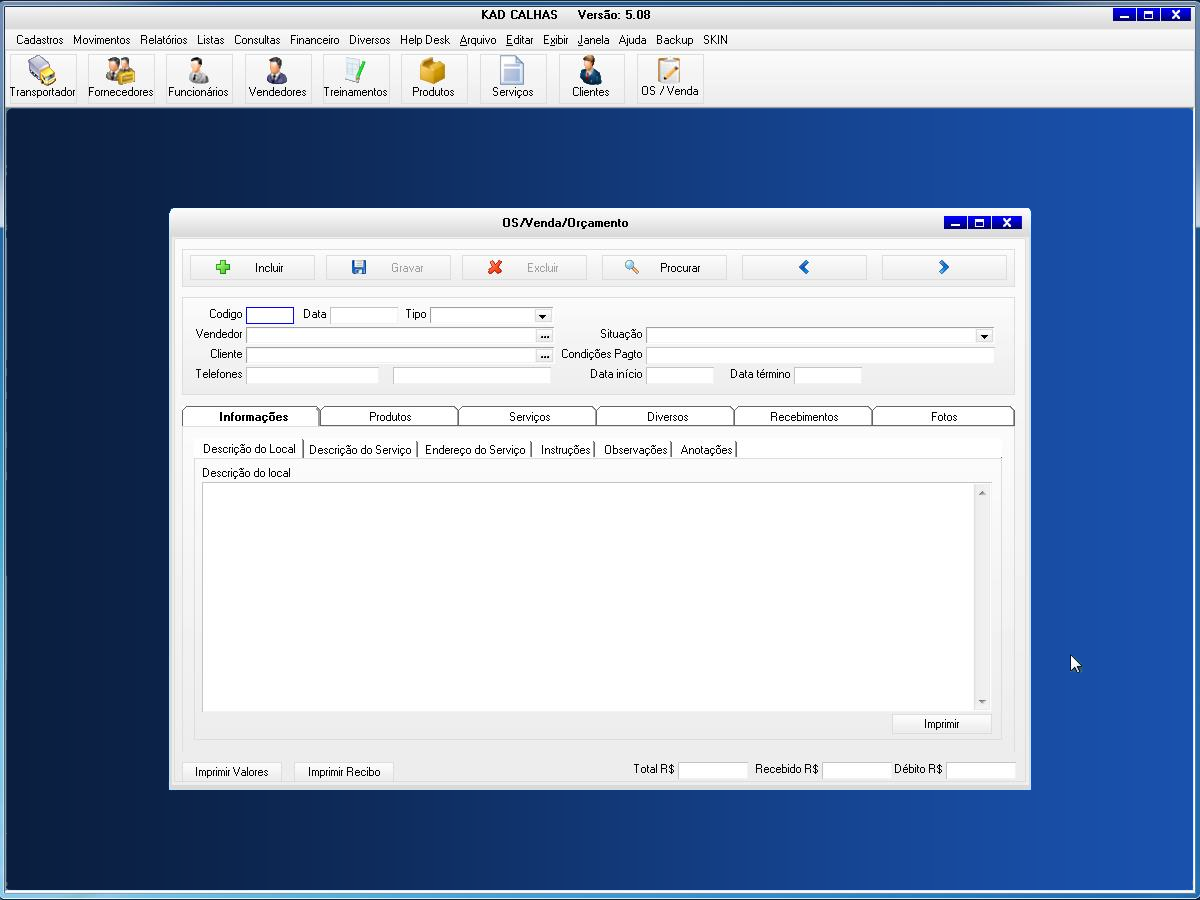
Task: Go to next record with right arrow
Action: pyautogui.click(x=944, y=268)
